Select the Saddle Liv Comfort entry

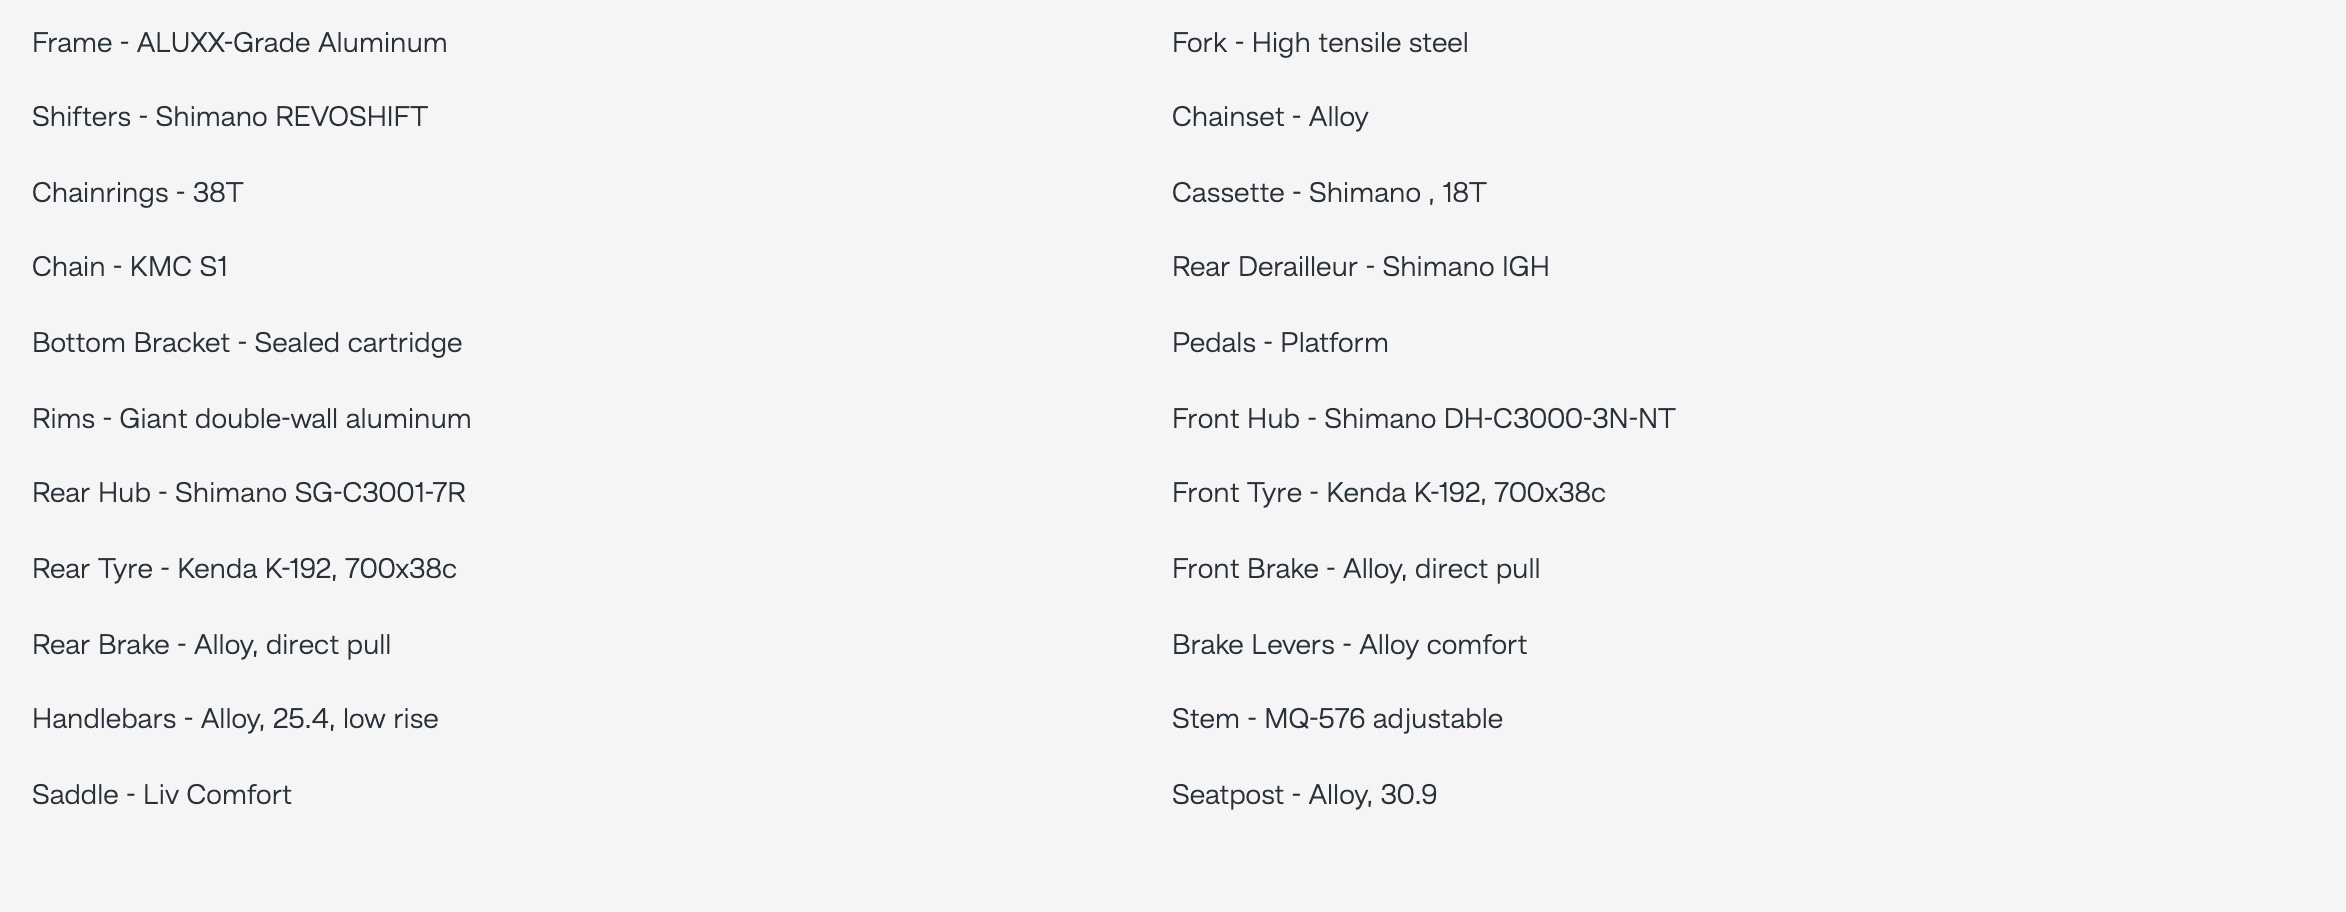click(x=162, y=795)
